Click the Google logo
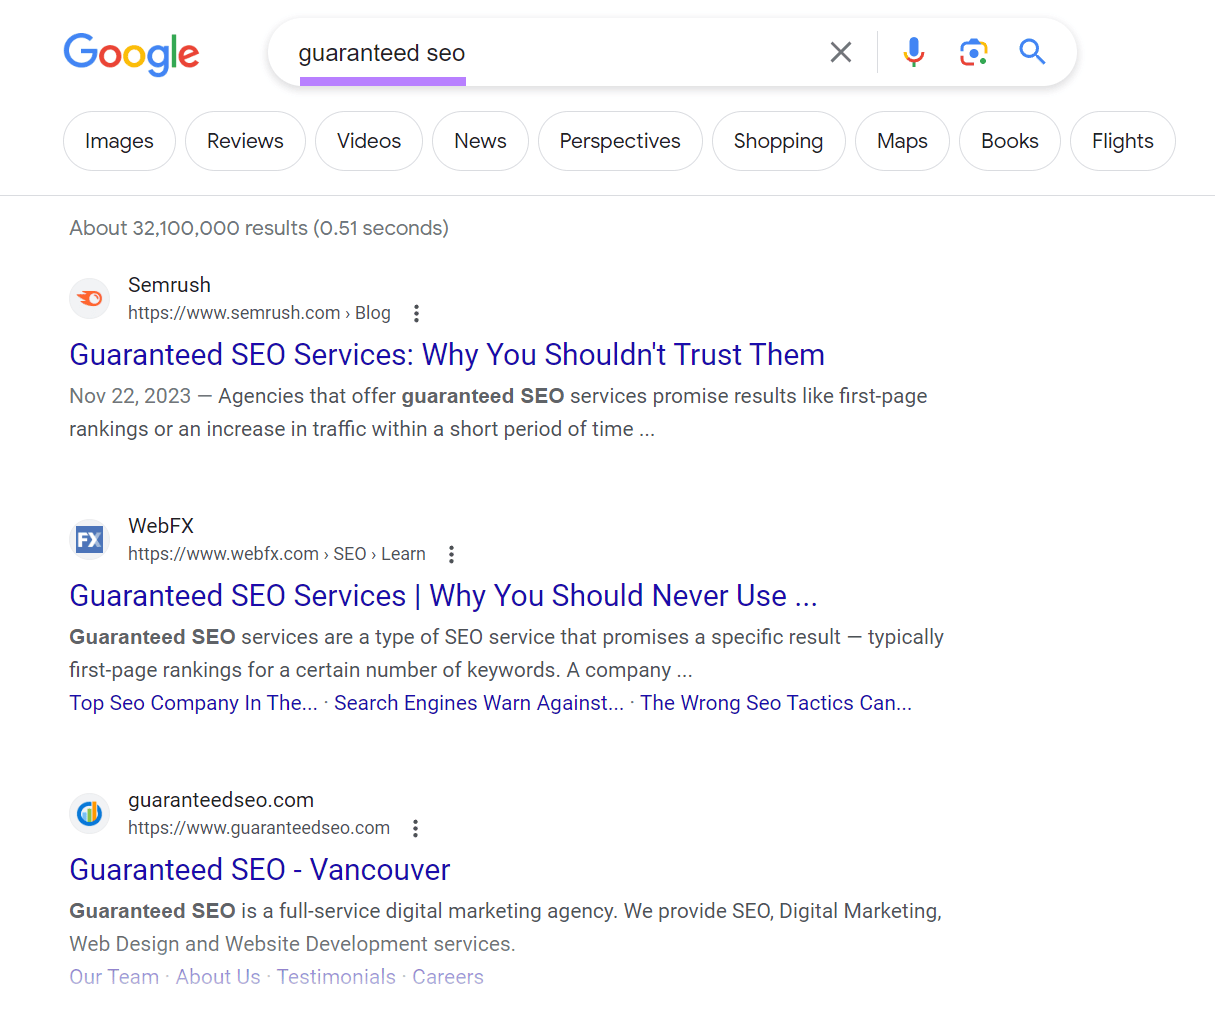The width and height of the screenshot is (1215, 1017). click(131, 55)
